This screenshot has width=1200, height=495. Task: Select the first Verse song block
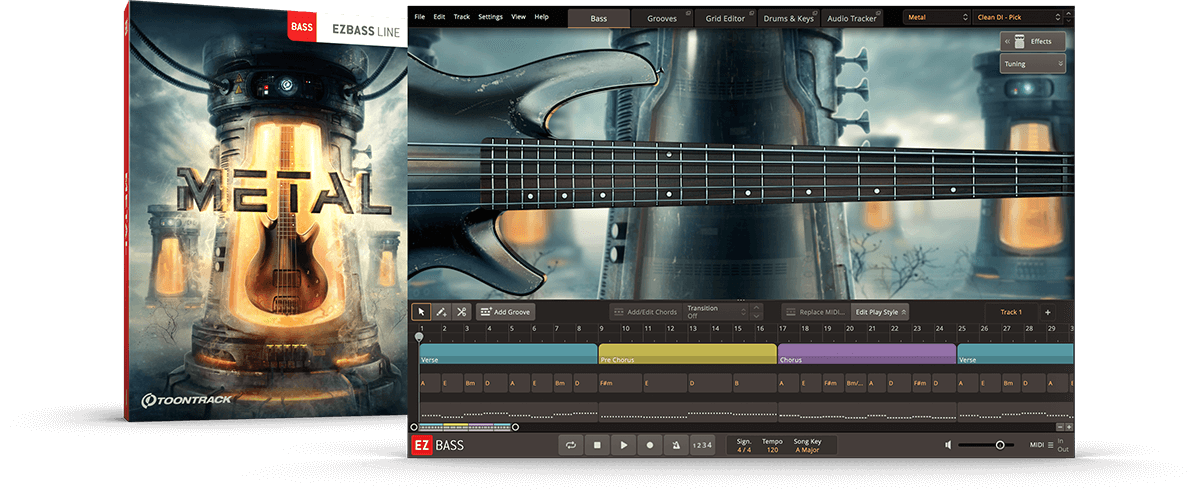tap(508, 354)
